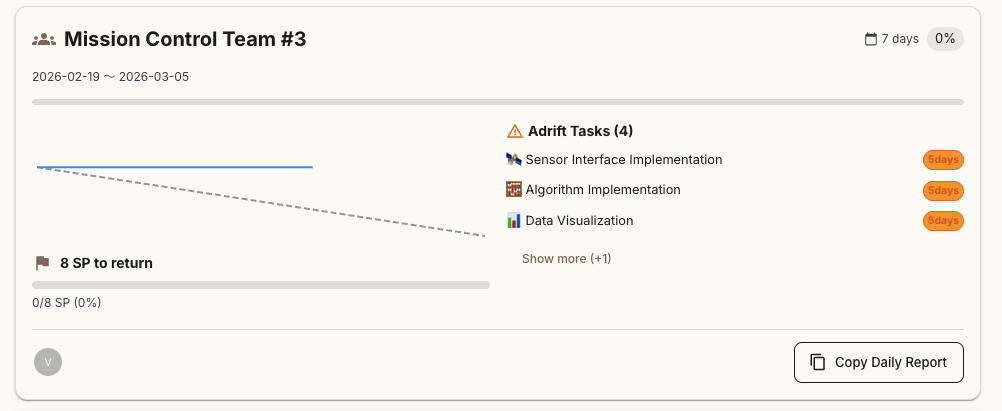Expand the list with Show more (+1)
This screenshot has height=411, width=1002.
point(566,259)
